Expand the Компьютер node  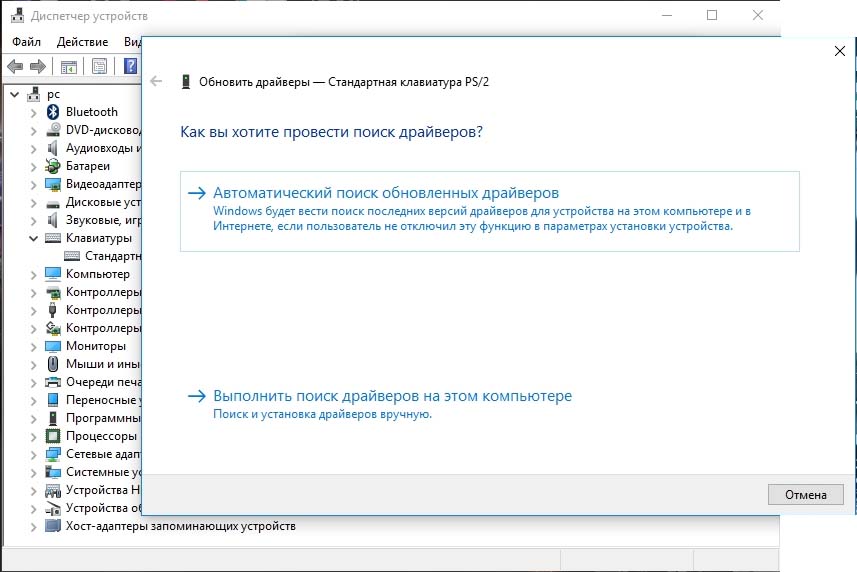tap(33, 275)
